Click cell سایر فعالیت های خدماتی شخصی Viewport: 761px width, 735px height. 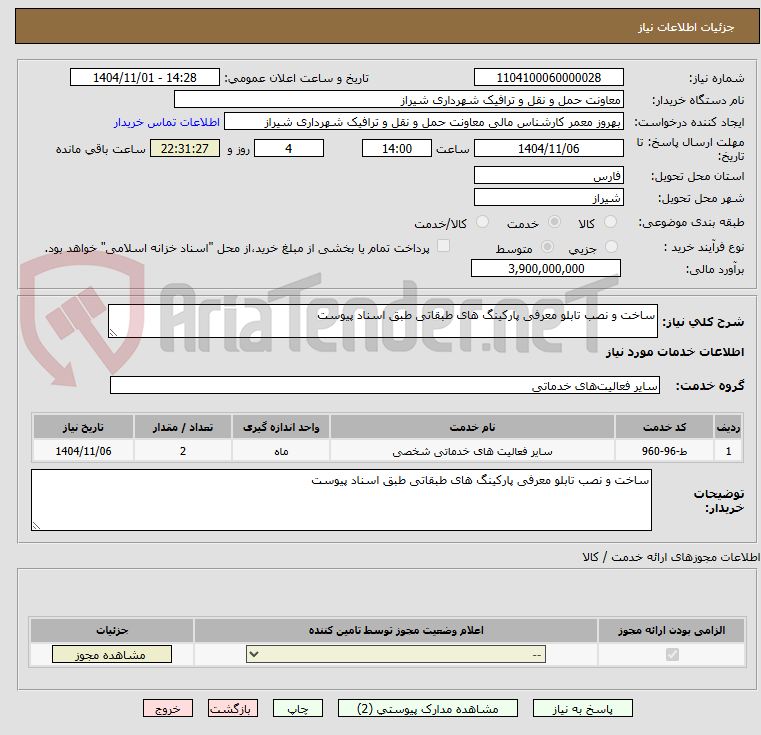point(472,451)
